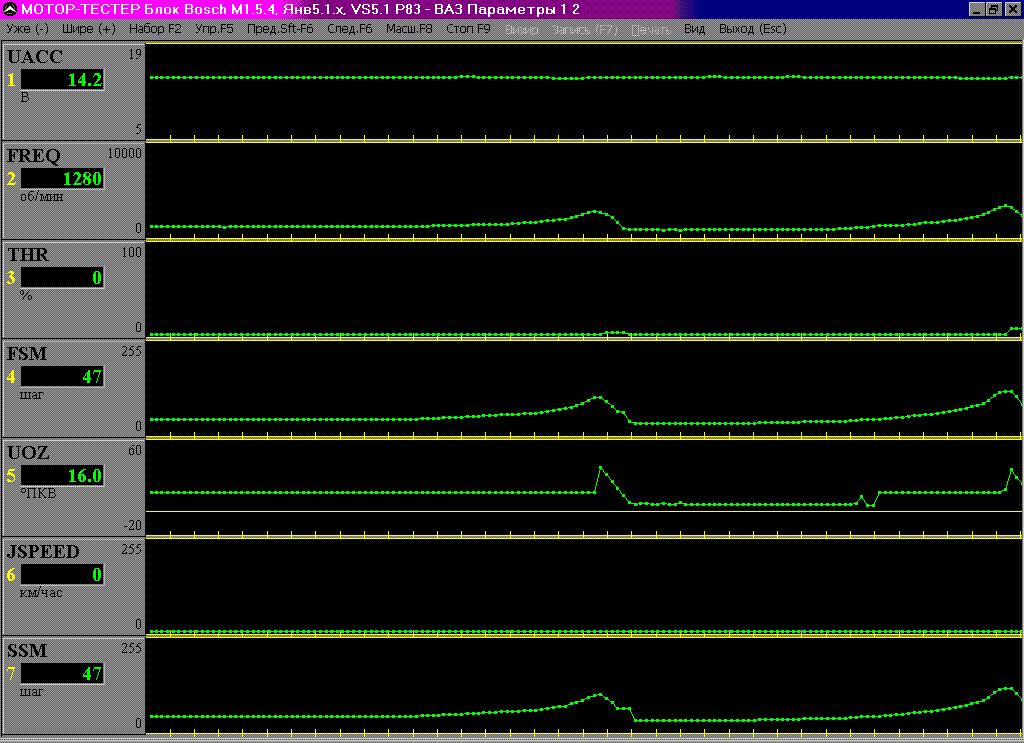1024x743 pixels.
Task: Click the FREQ upper scale value 10000
Action: tap(124, 153)
